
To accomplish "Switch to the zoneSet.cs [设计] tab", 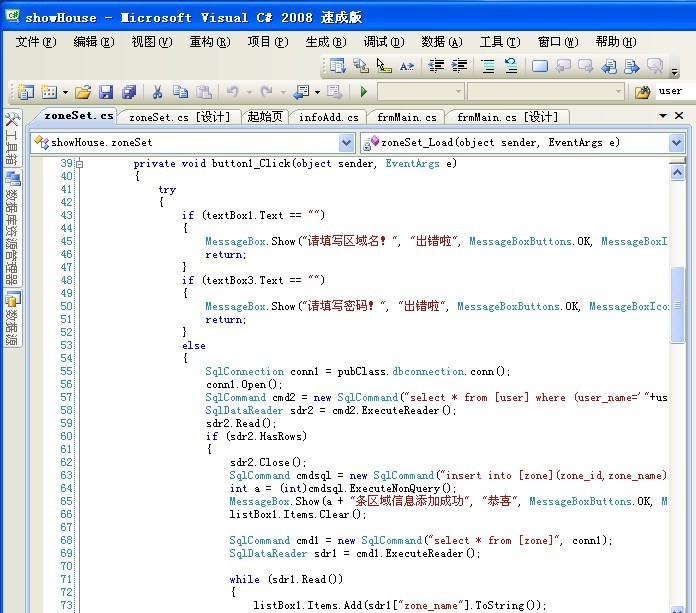I will click(x=180, y=117).
